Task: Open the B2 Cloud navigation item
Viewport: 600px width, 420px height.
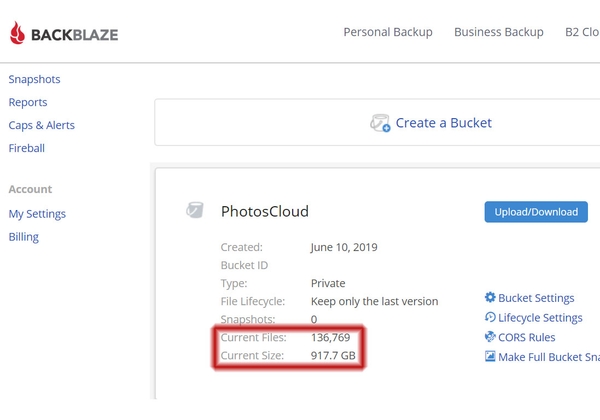Action: (582, 32)
